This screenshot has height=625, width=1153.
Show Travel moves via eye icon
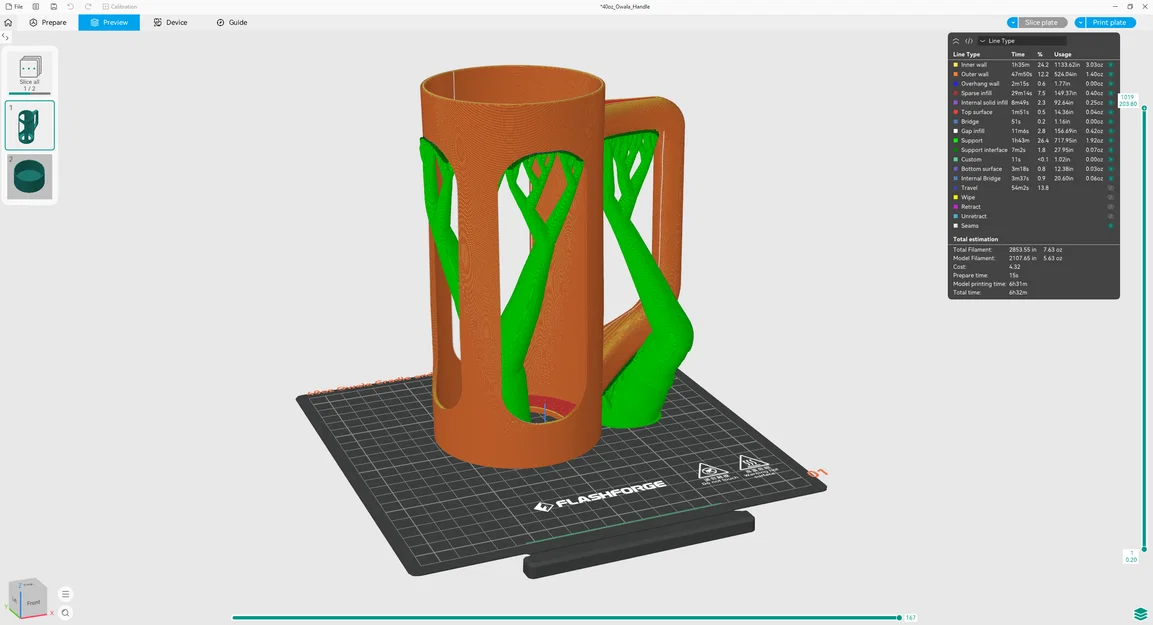1111,188
